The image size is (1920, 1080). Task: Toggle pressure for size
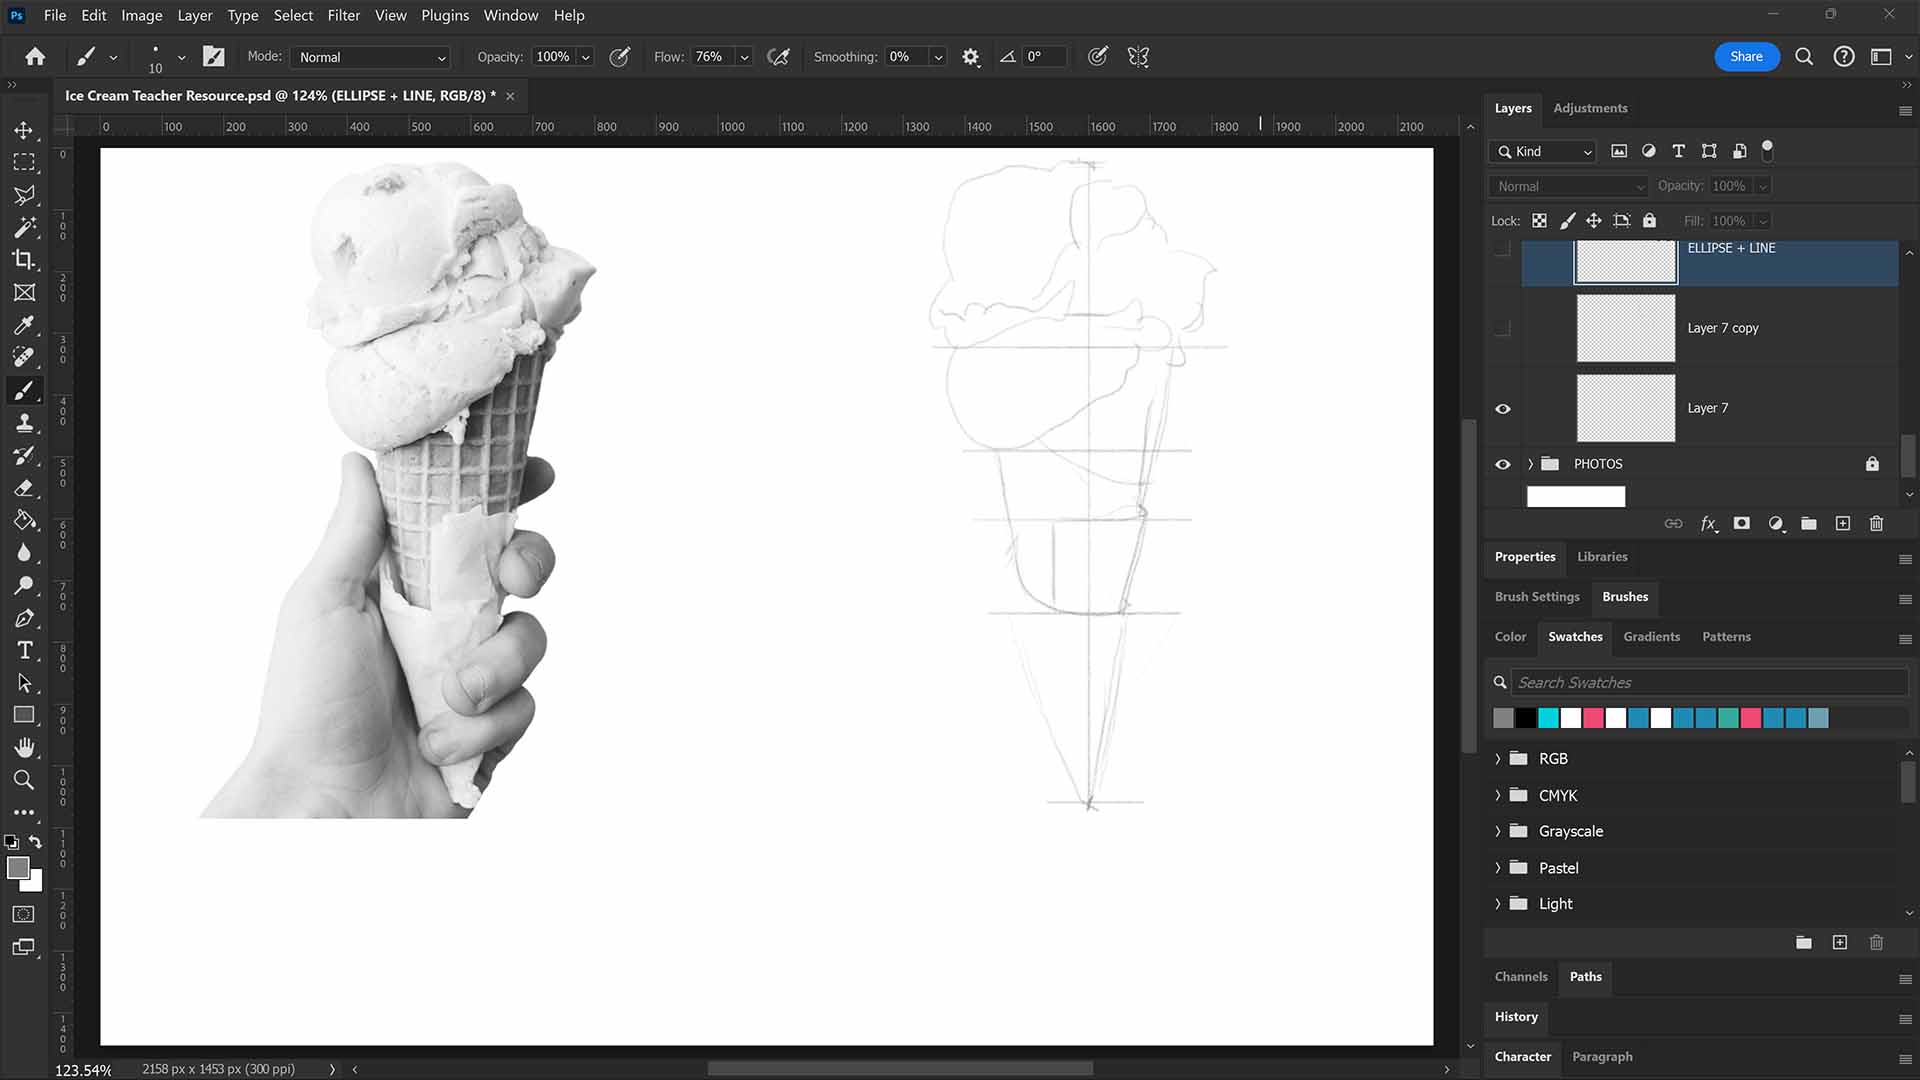[x=1097, y=57]
